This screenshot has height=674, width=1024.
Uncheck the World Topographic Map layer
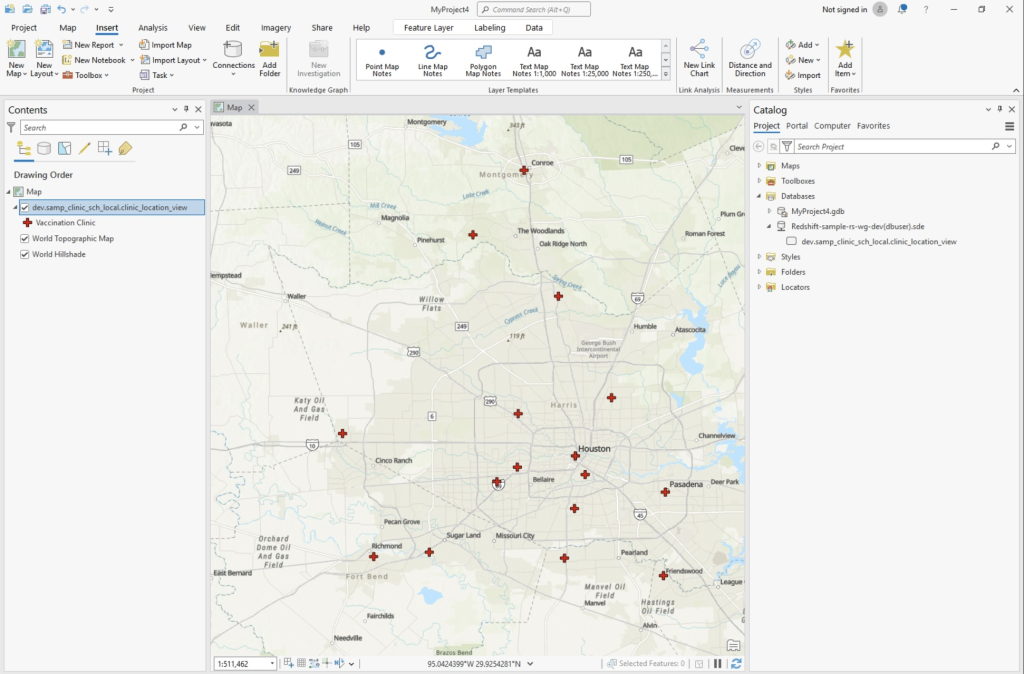click(24, 240)
